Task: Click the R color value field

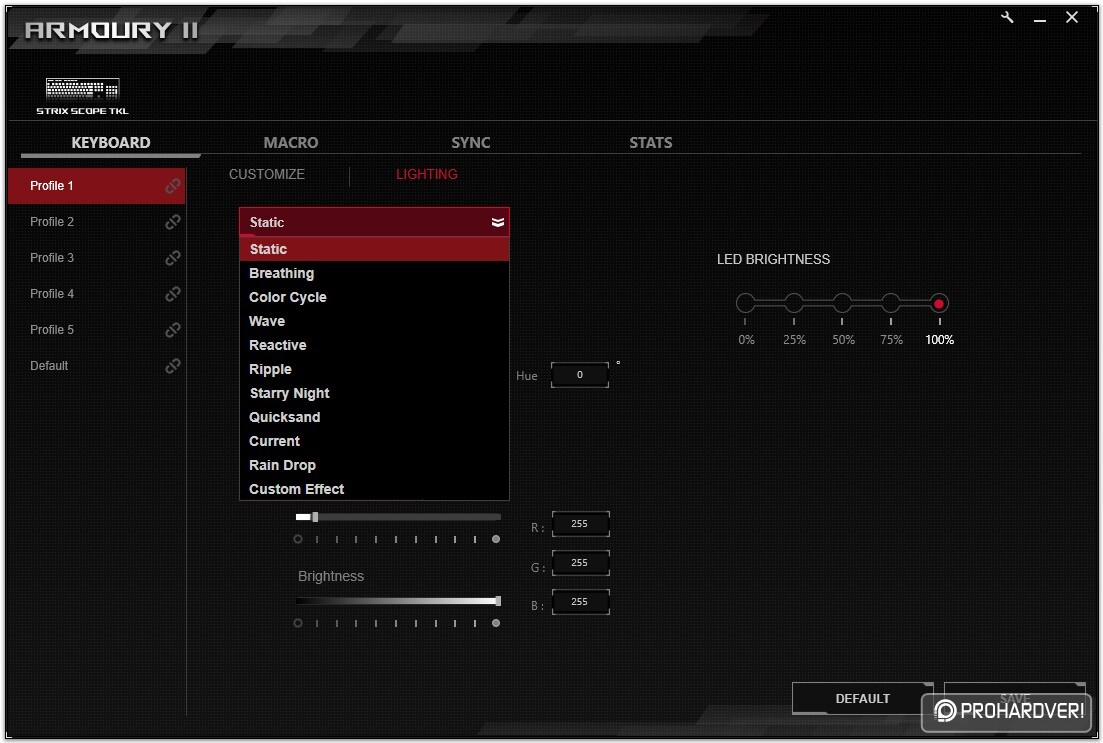Action: [x=580, y=523]
